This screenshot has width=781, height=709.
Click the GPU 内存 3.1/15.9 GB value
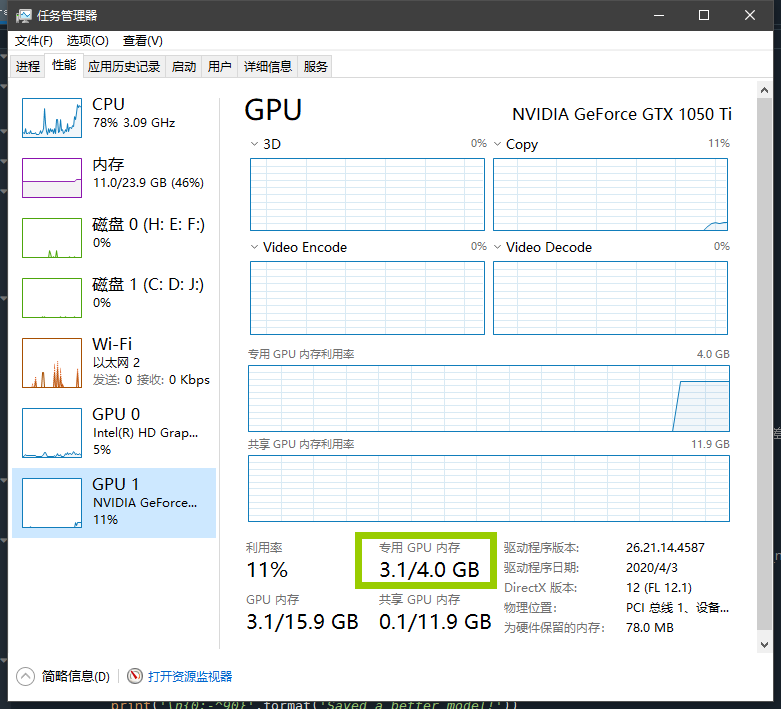coord(302,621)
